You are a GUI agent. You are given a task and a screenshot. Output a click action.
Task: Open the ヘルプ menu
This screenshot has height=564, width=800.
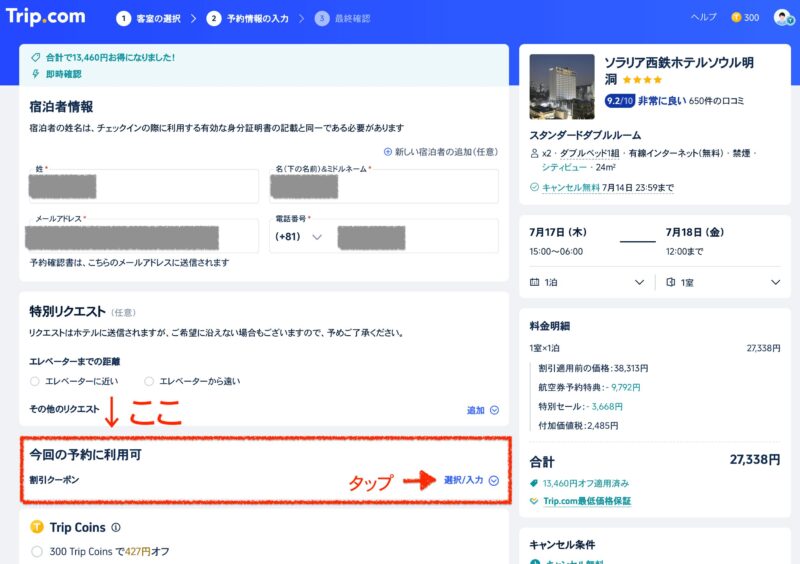coord(704,17)
